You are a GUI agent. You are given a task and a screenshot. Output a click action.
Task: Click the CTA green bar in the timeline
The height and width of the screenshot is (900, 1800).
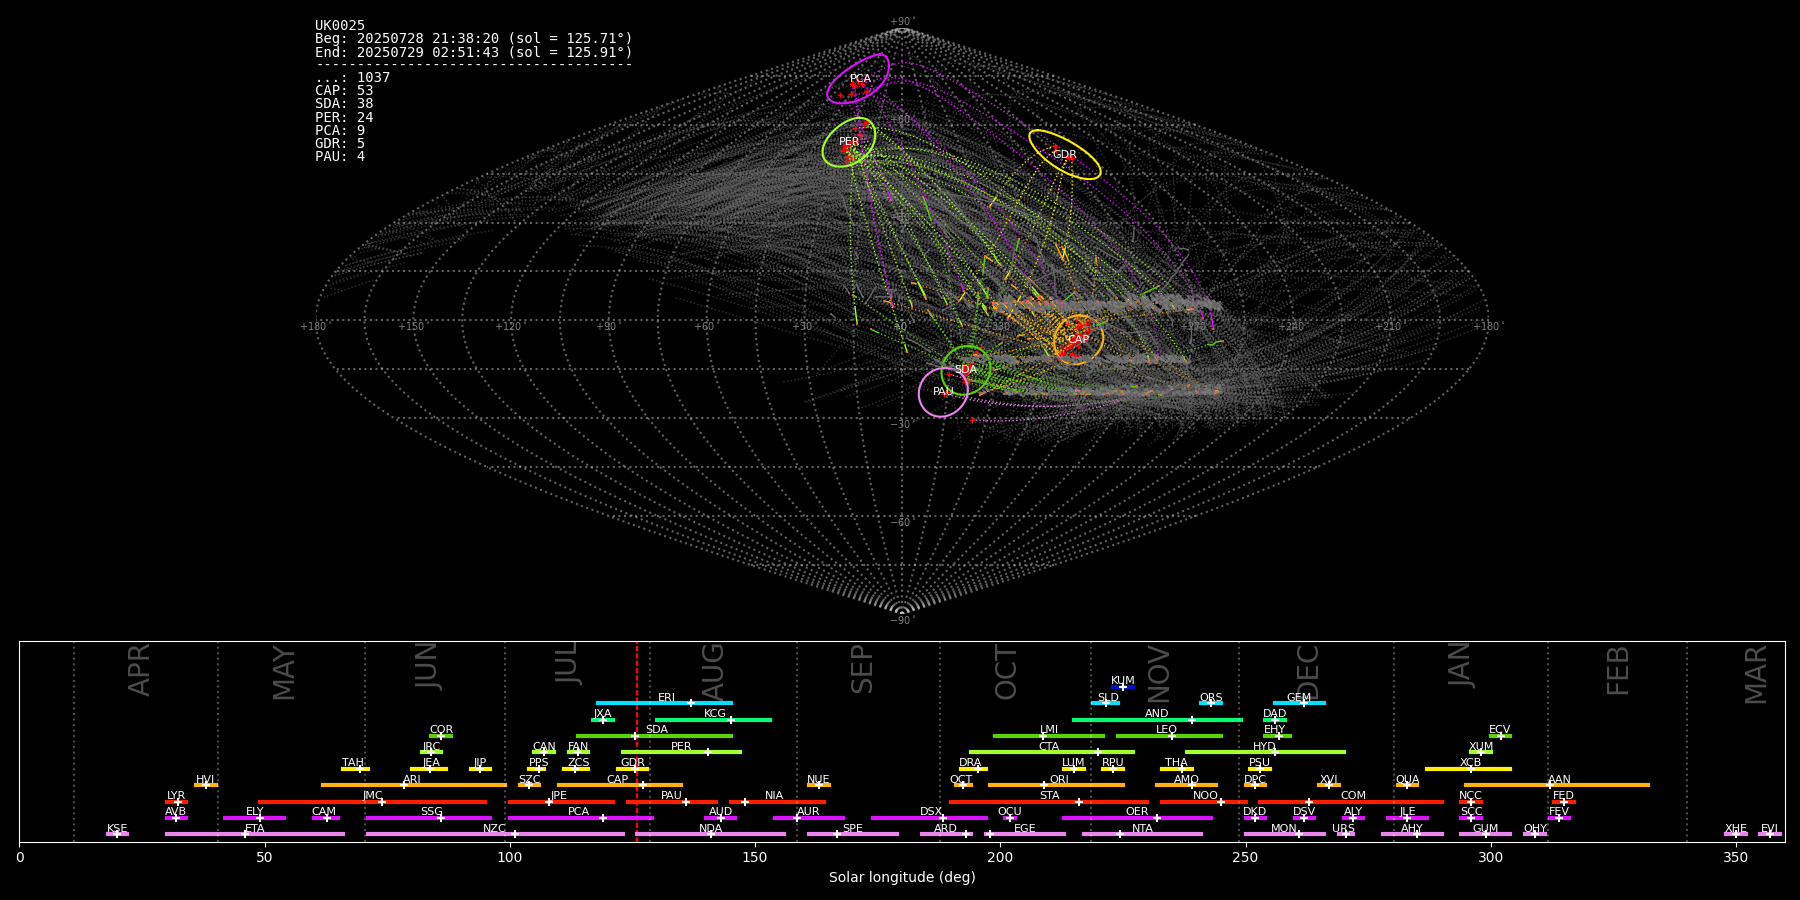click(1052, 752)
